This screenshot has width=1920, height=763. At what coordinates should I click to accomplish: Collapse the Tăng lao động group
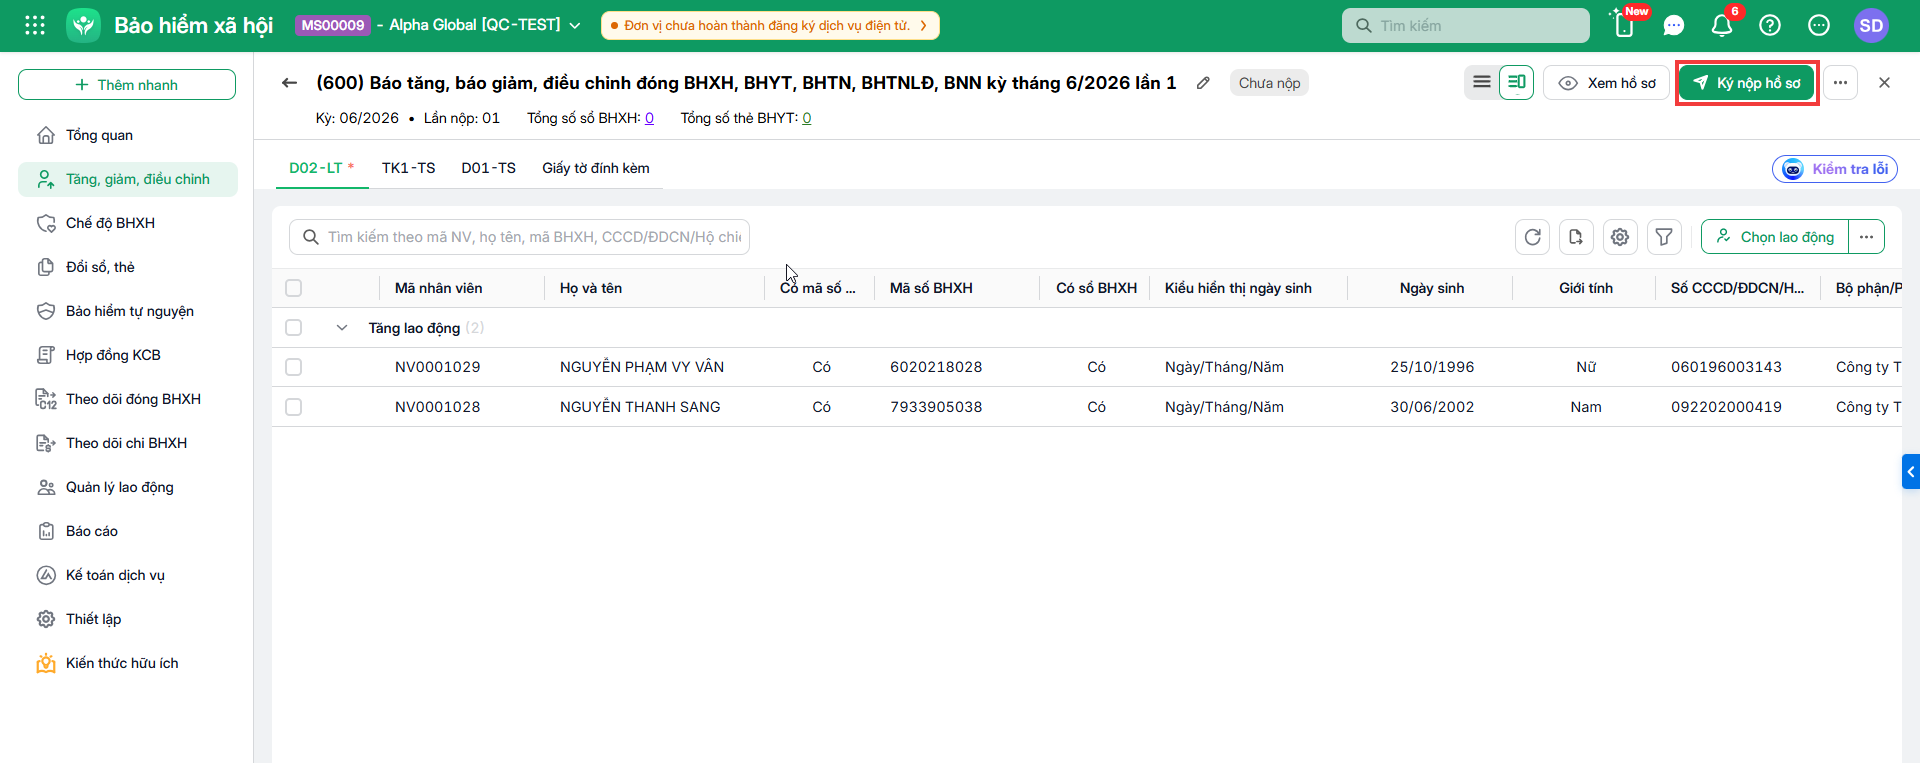342,327
